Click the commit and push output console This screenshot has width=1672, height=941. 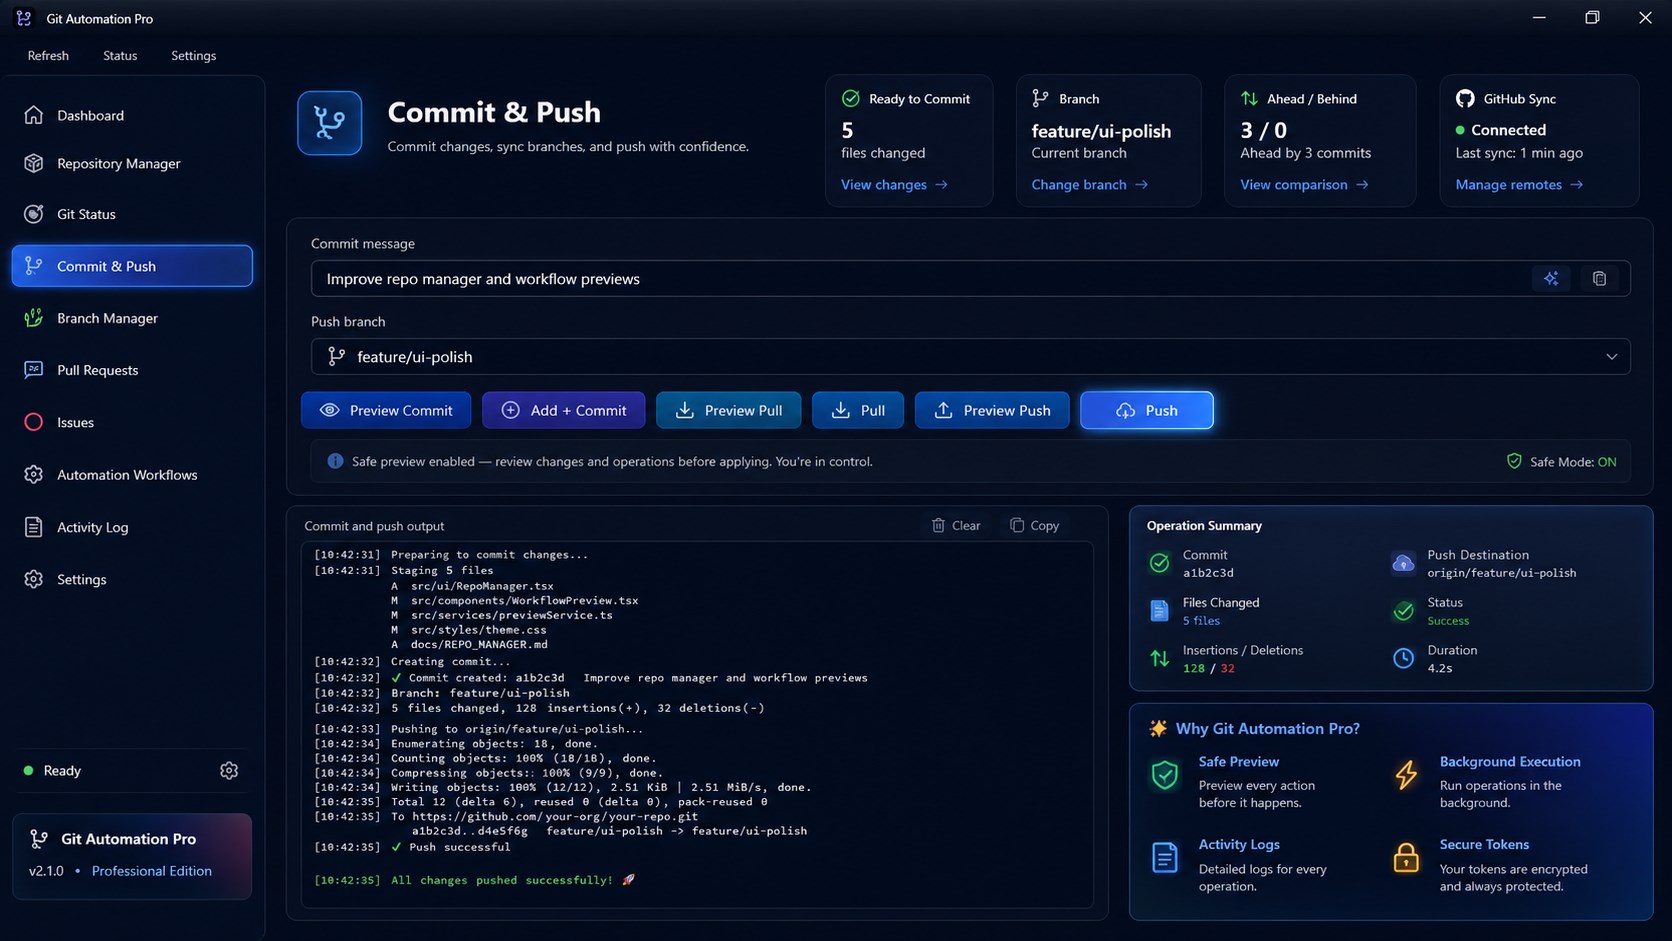click(x=697, y=725)
